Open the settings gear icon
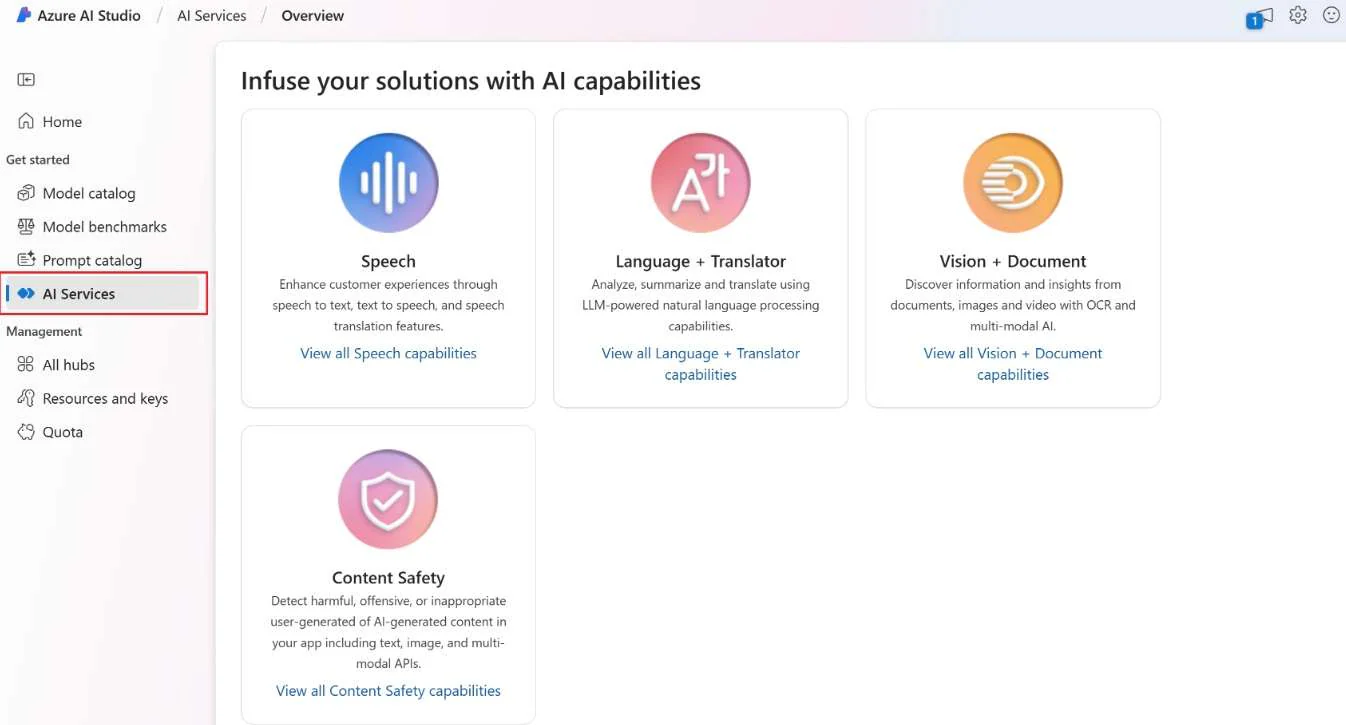 coord(1298,15)
